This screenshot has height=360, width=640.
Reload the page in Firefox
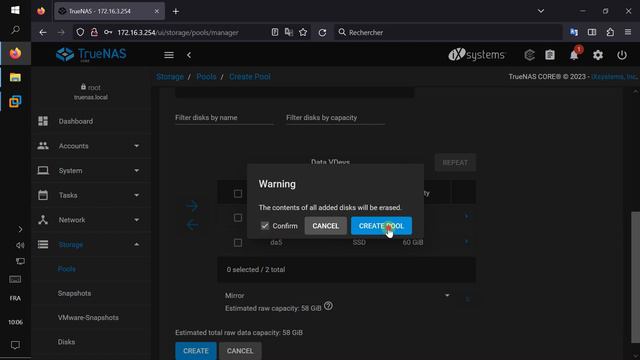pos(322,33)
